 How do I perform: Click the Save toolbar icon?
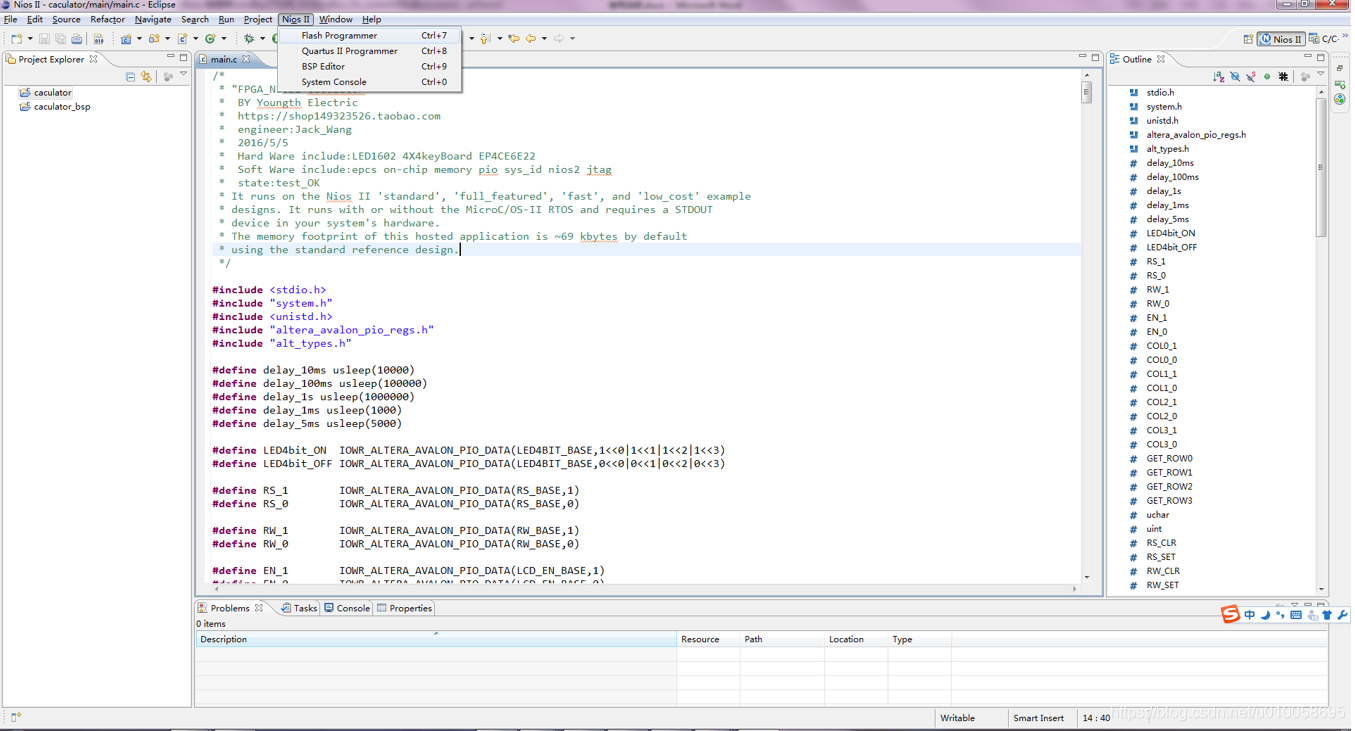[44, 39]
